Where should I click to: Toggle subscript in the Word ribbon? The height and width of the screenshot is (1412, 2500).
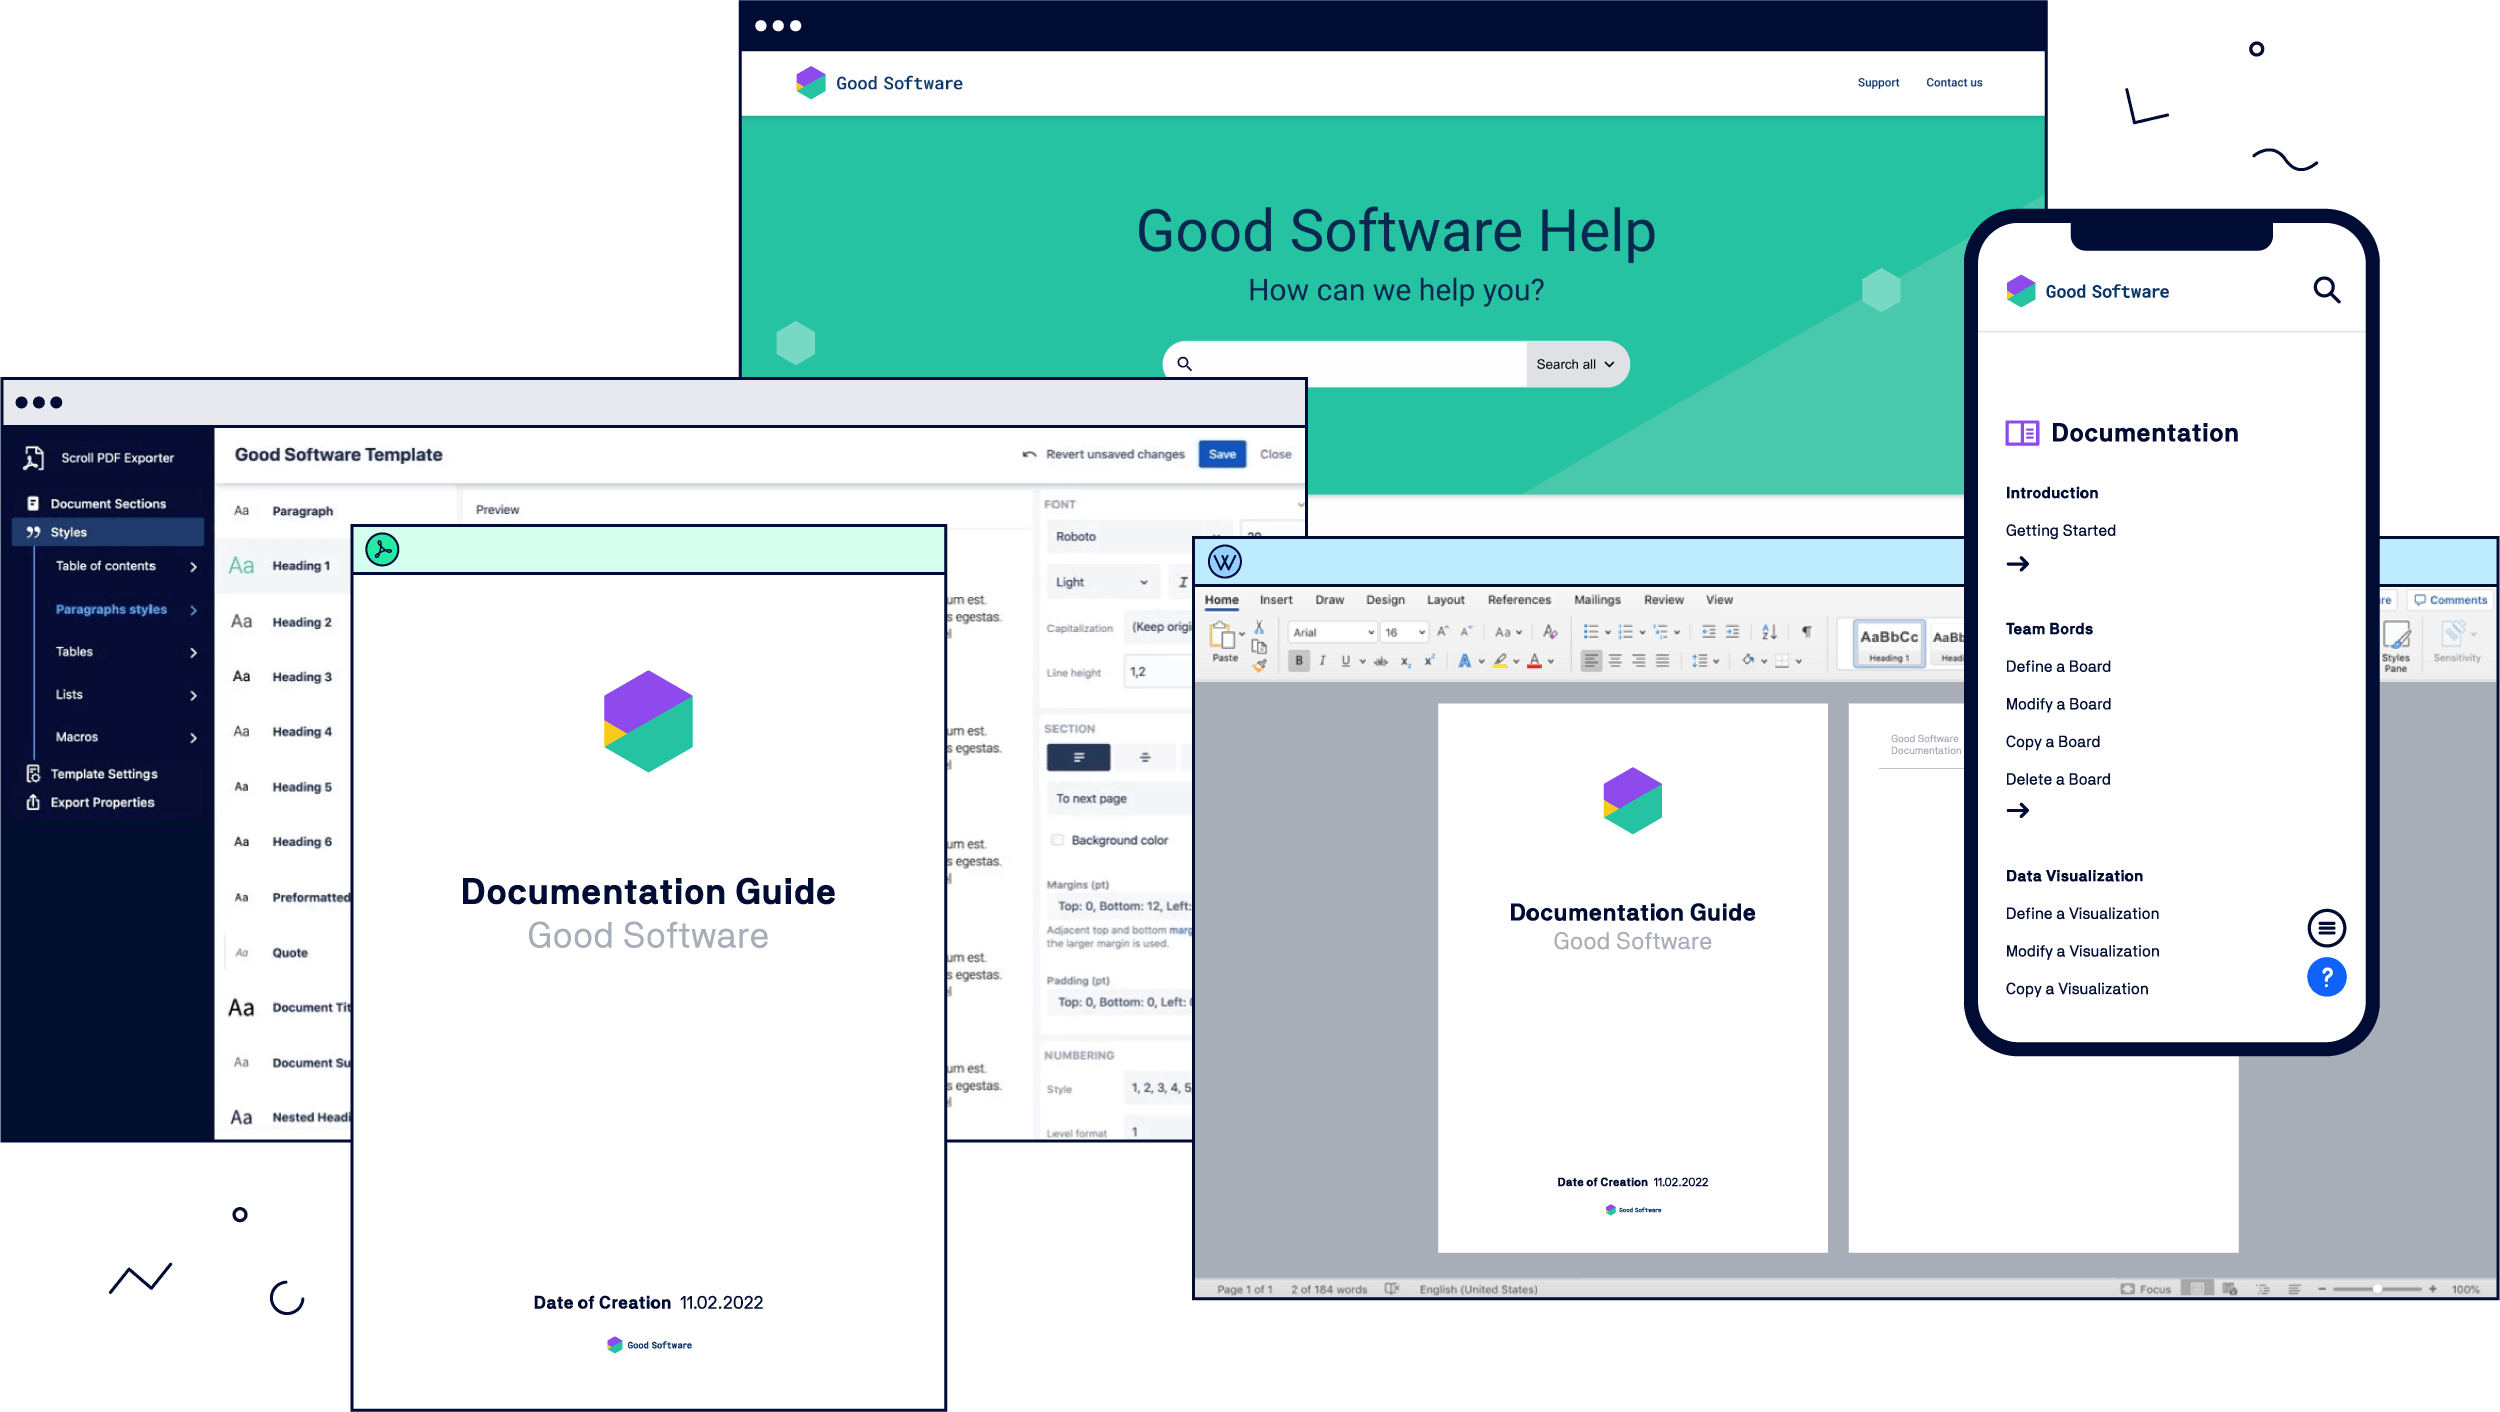1405,661
